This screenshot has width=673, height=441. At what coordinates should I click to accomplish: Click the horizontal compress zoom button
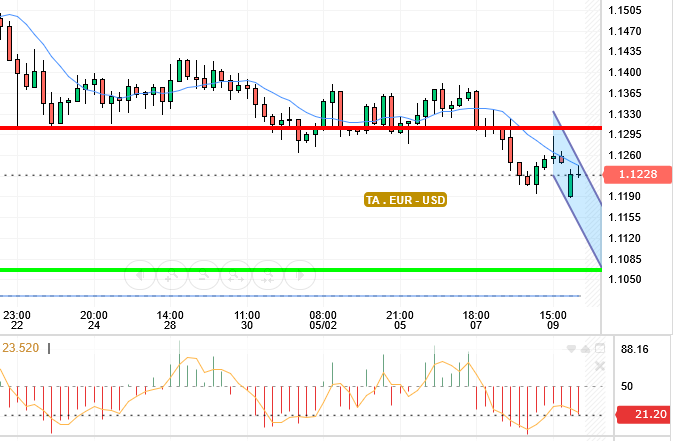pos(268,275)
